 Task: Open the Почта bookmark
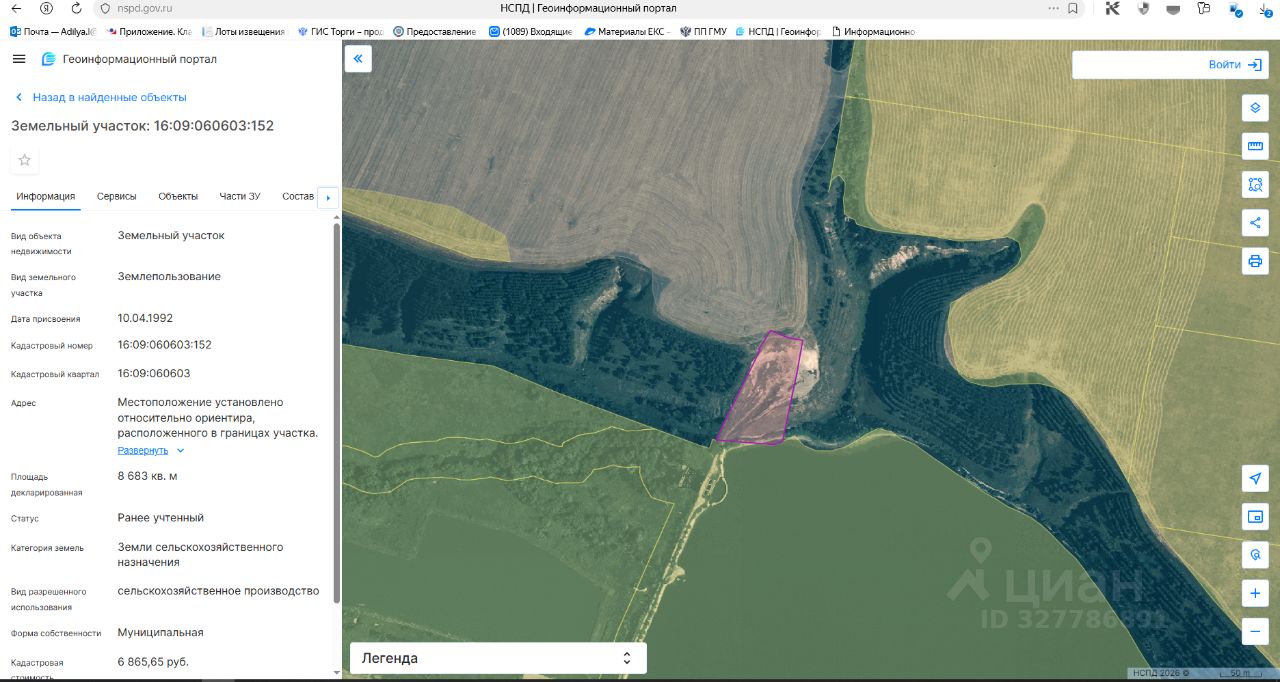(52, 32)
